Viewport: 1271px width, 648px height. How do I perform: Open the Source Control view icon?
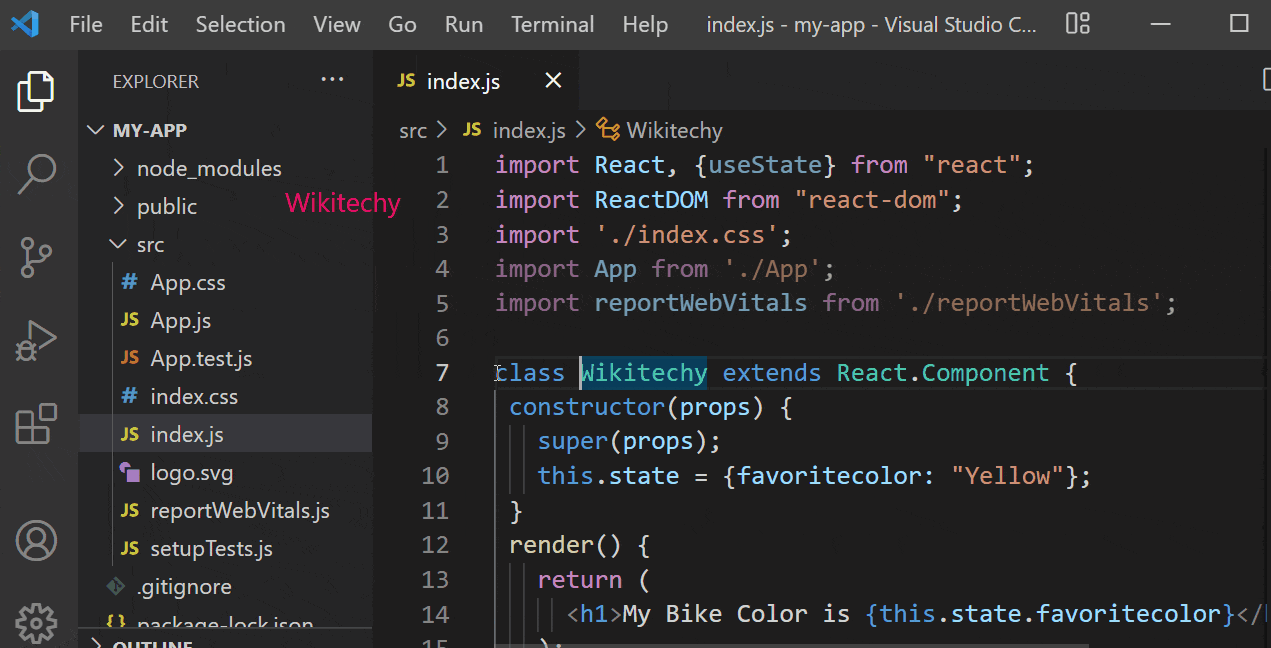tap(37, 257)
